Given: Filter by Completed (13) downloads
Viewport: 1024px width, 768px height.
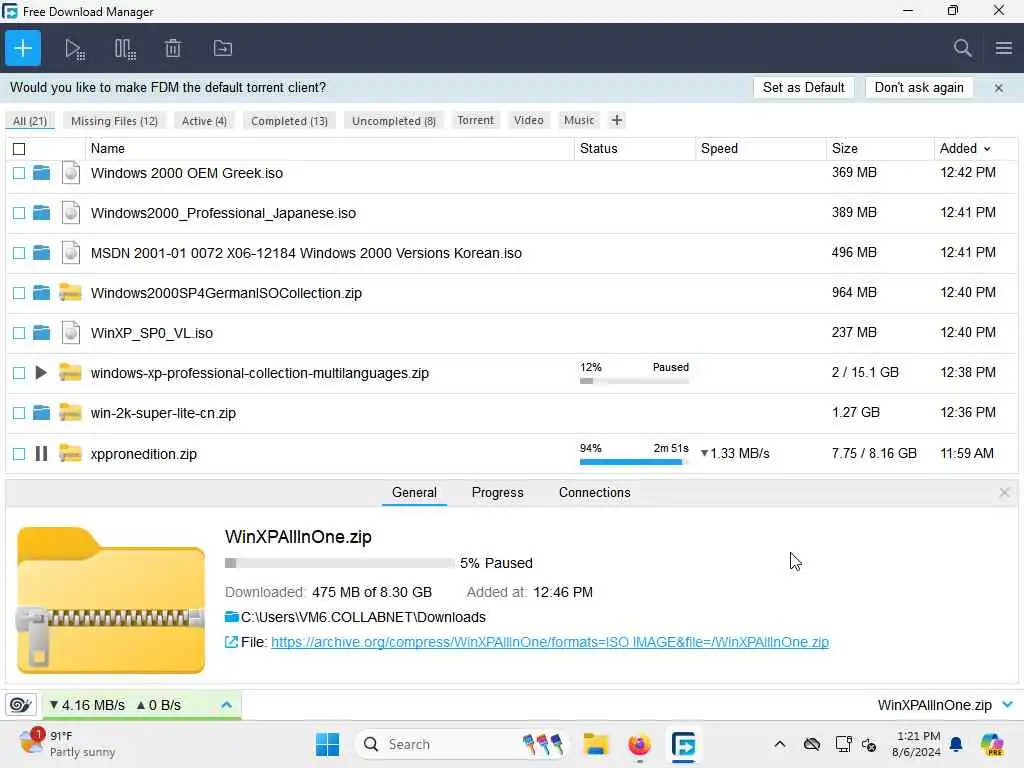Looking at the screenshot, I should (289, 121).
